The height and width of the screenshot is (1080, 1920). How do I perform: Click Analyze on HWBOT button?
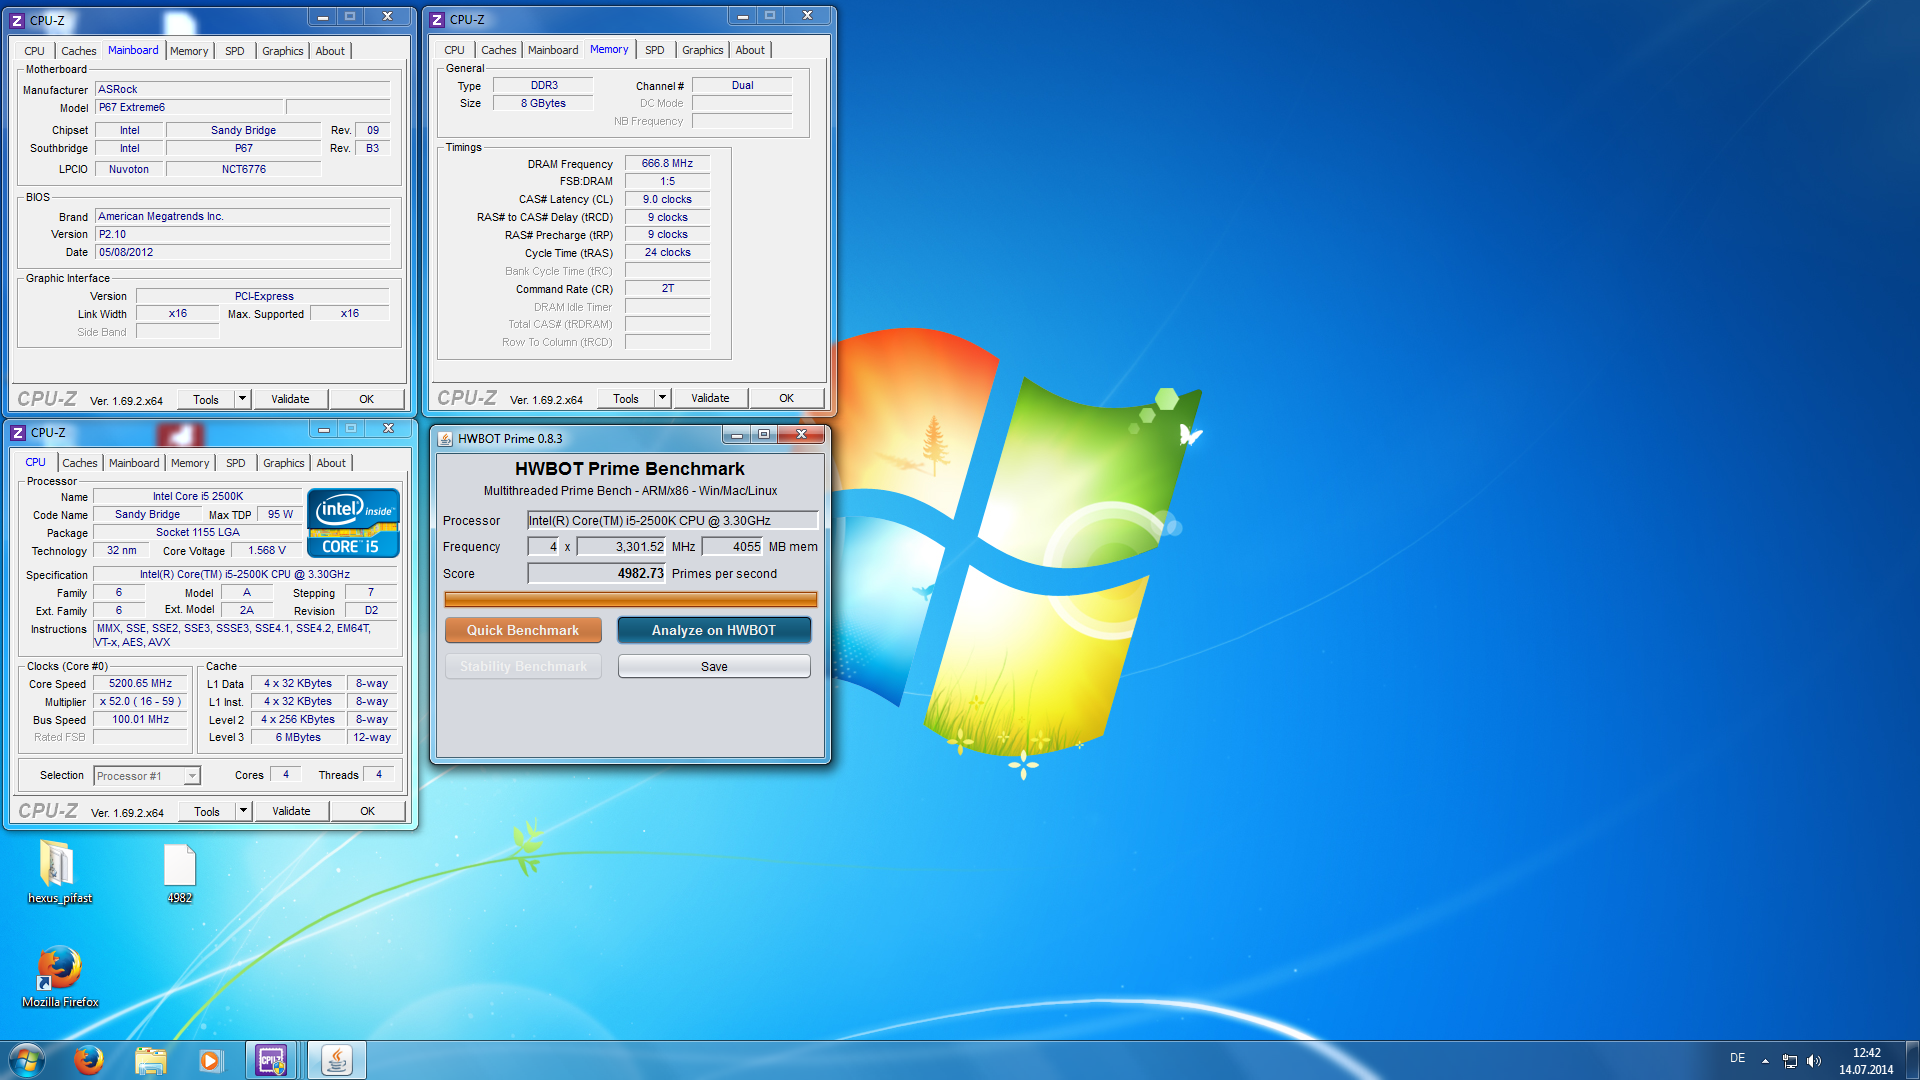[714, 630]
